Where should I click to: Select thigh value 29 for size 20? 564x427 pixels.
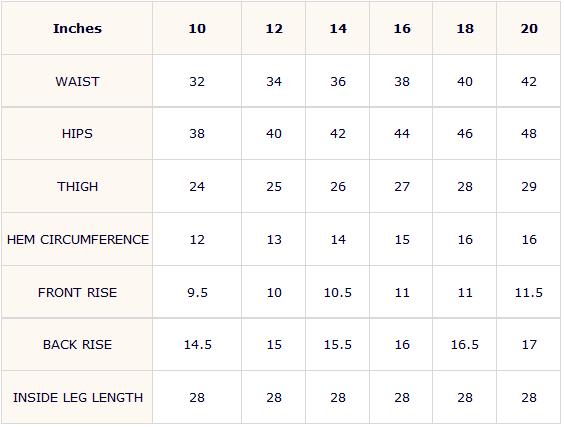pos(529,187)
